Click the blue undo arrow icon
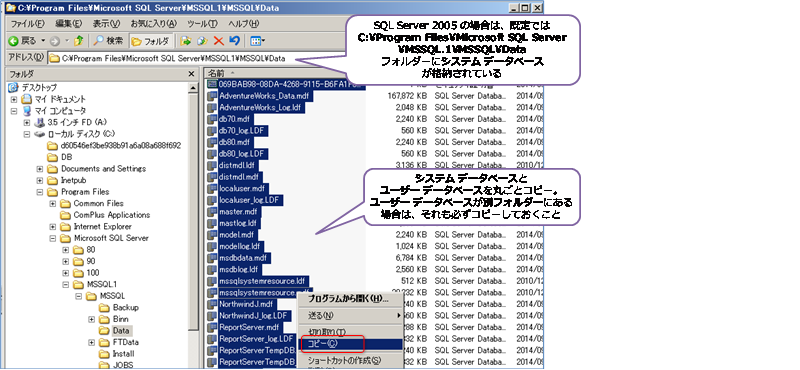This screenshot has width=800, height=370. tap(234, 41)
